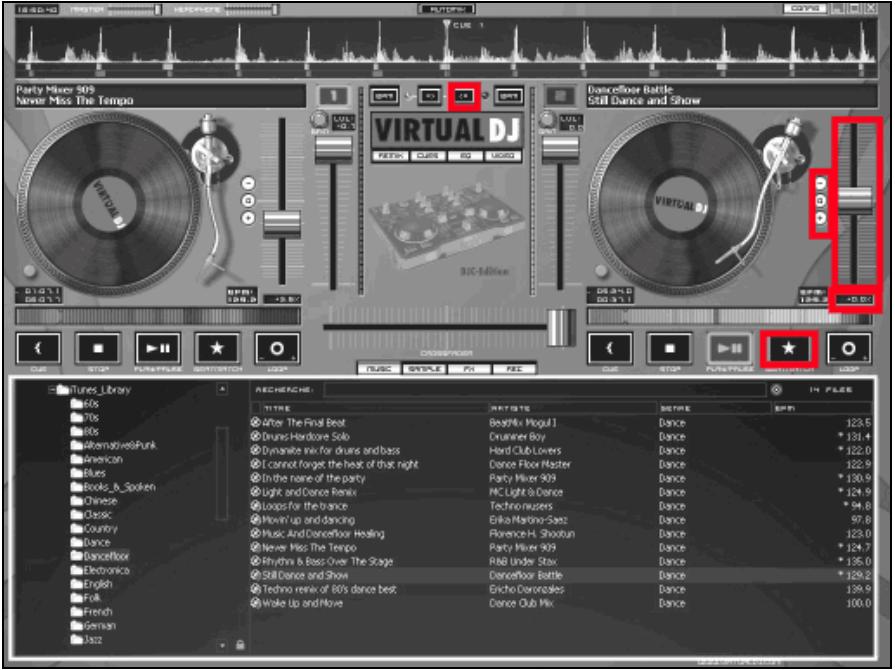Adjust the Master volume slider

click(x=134, y=10)
